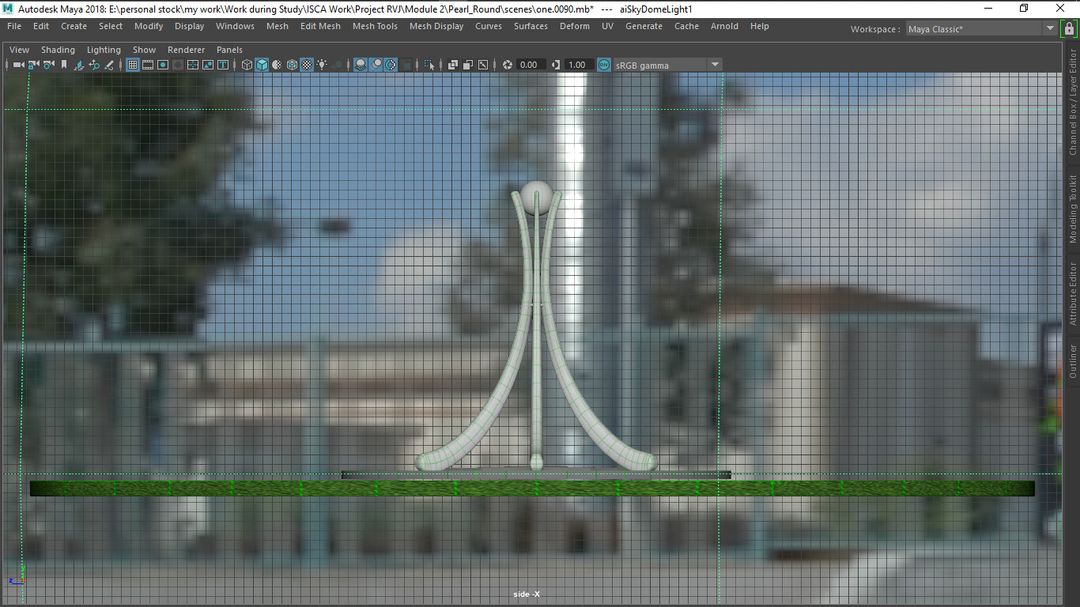Click the Field Chart icon
This screenshot has height=607, width=1080.
pyautogui.click(x=193, y=65)
